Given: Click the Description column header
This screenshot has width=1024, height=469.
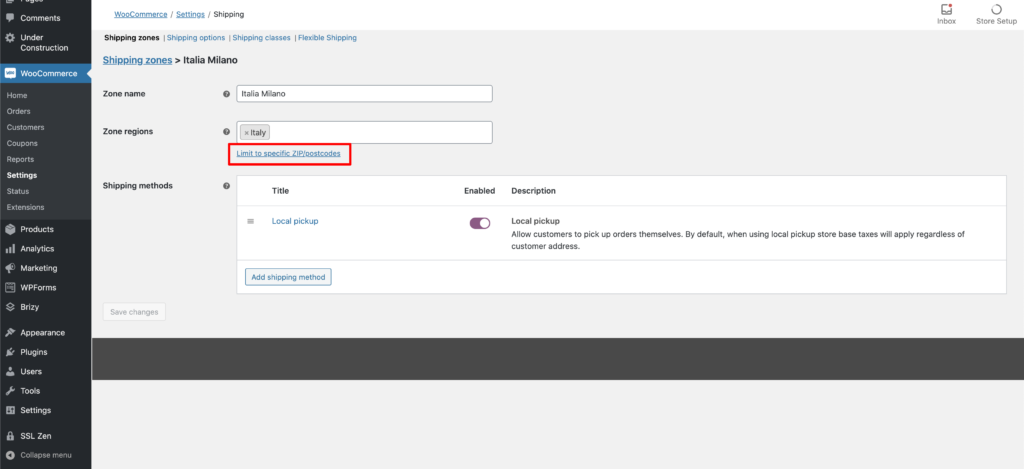Looking at the screenshot, I should [534, 191].
